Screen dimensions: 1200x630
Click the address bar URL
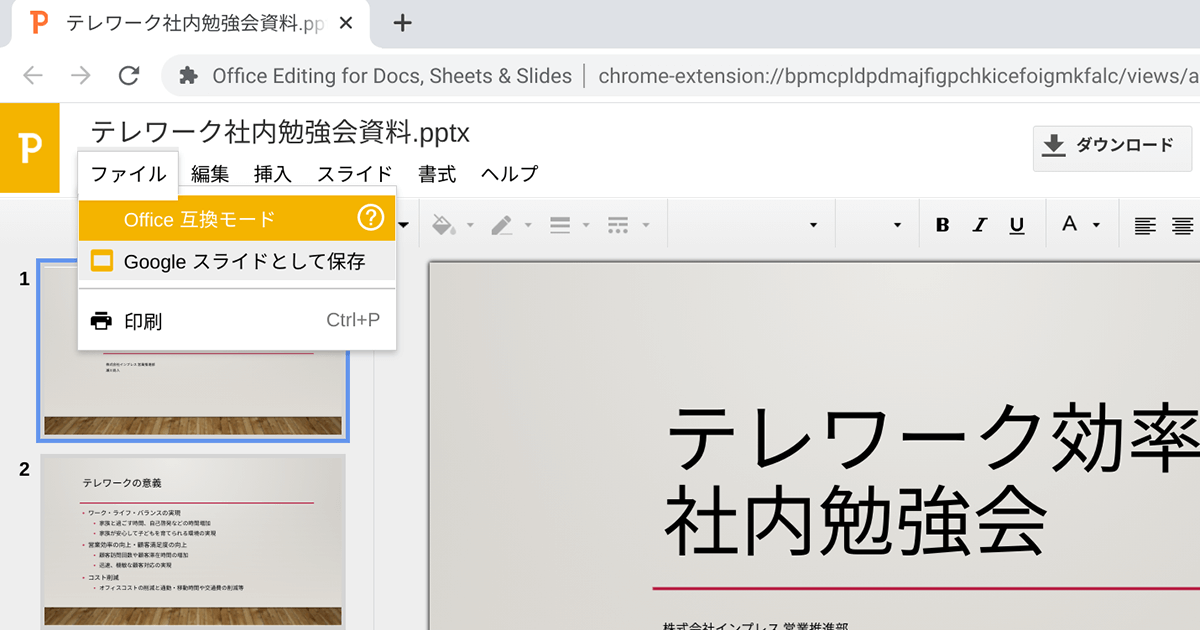[x=898, y=76]
